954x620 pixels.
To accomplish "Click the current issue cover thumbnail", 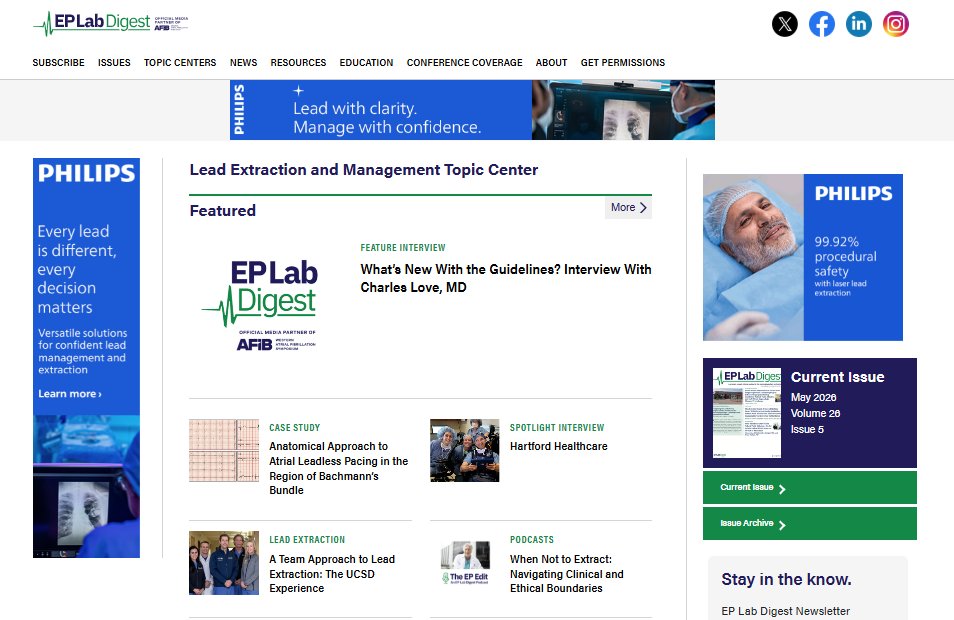I will (x=747, y=413).
